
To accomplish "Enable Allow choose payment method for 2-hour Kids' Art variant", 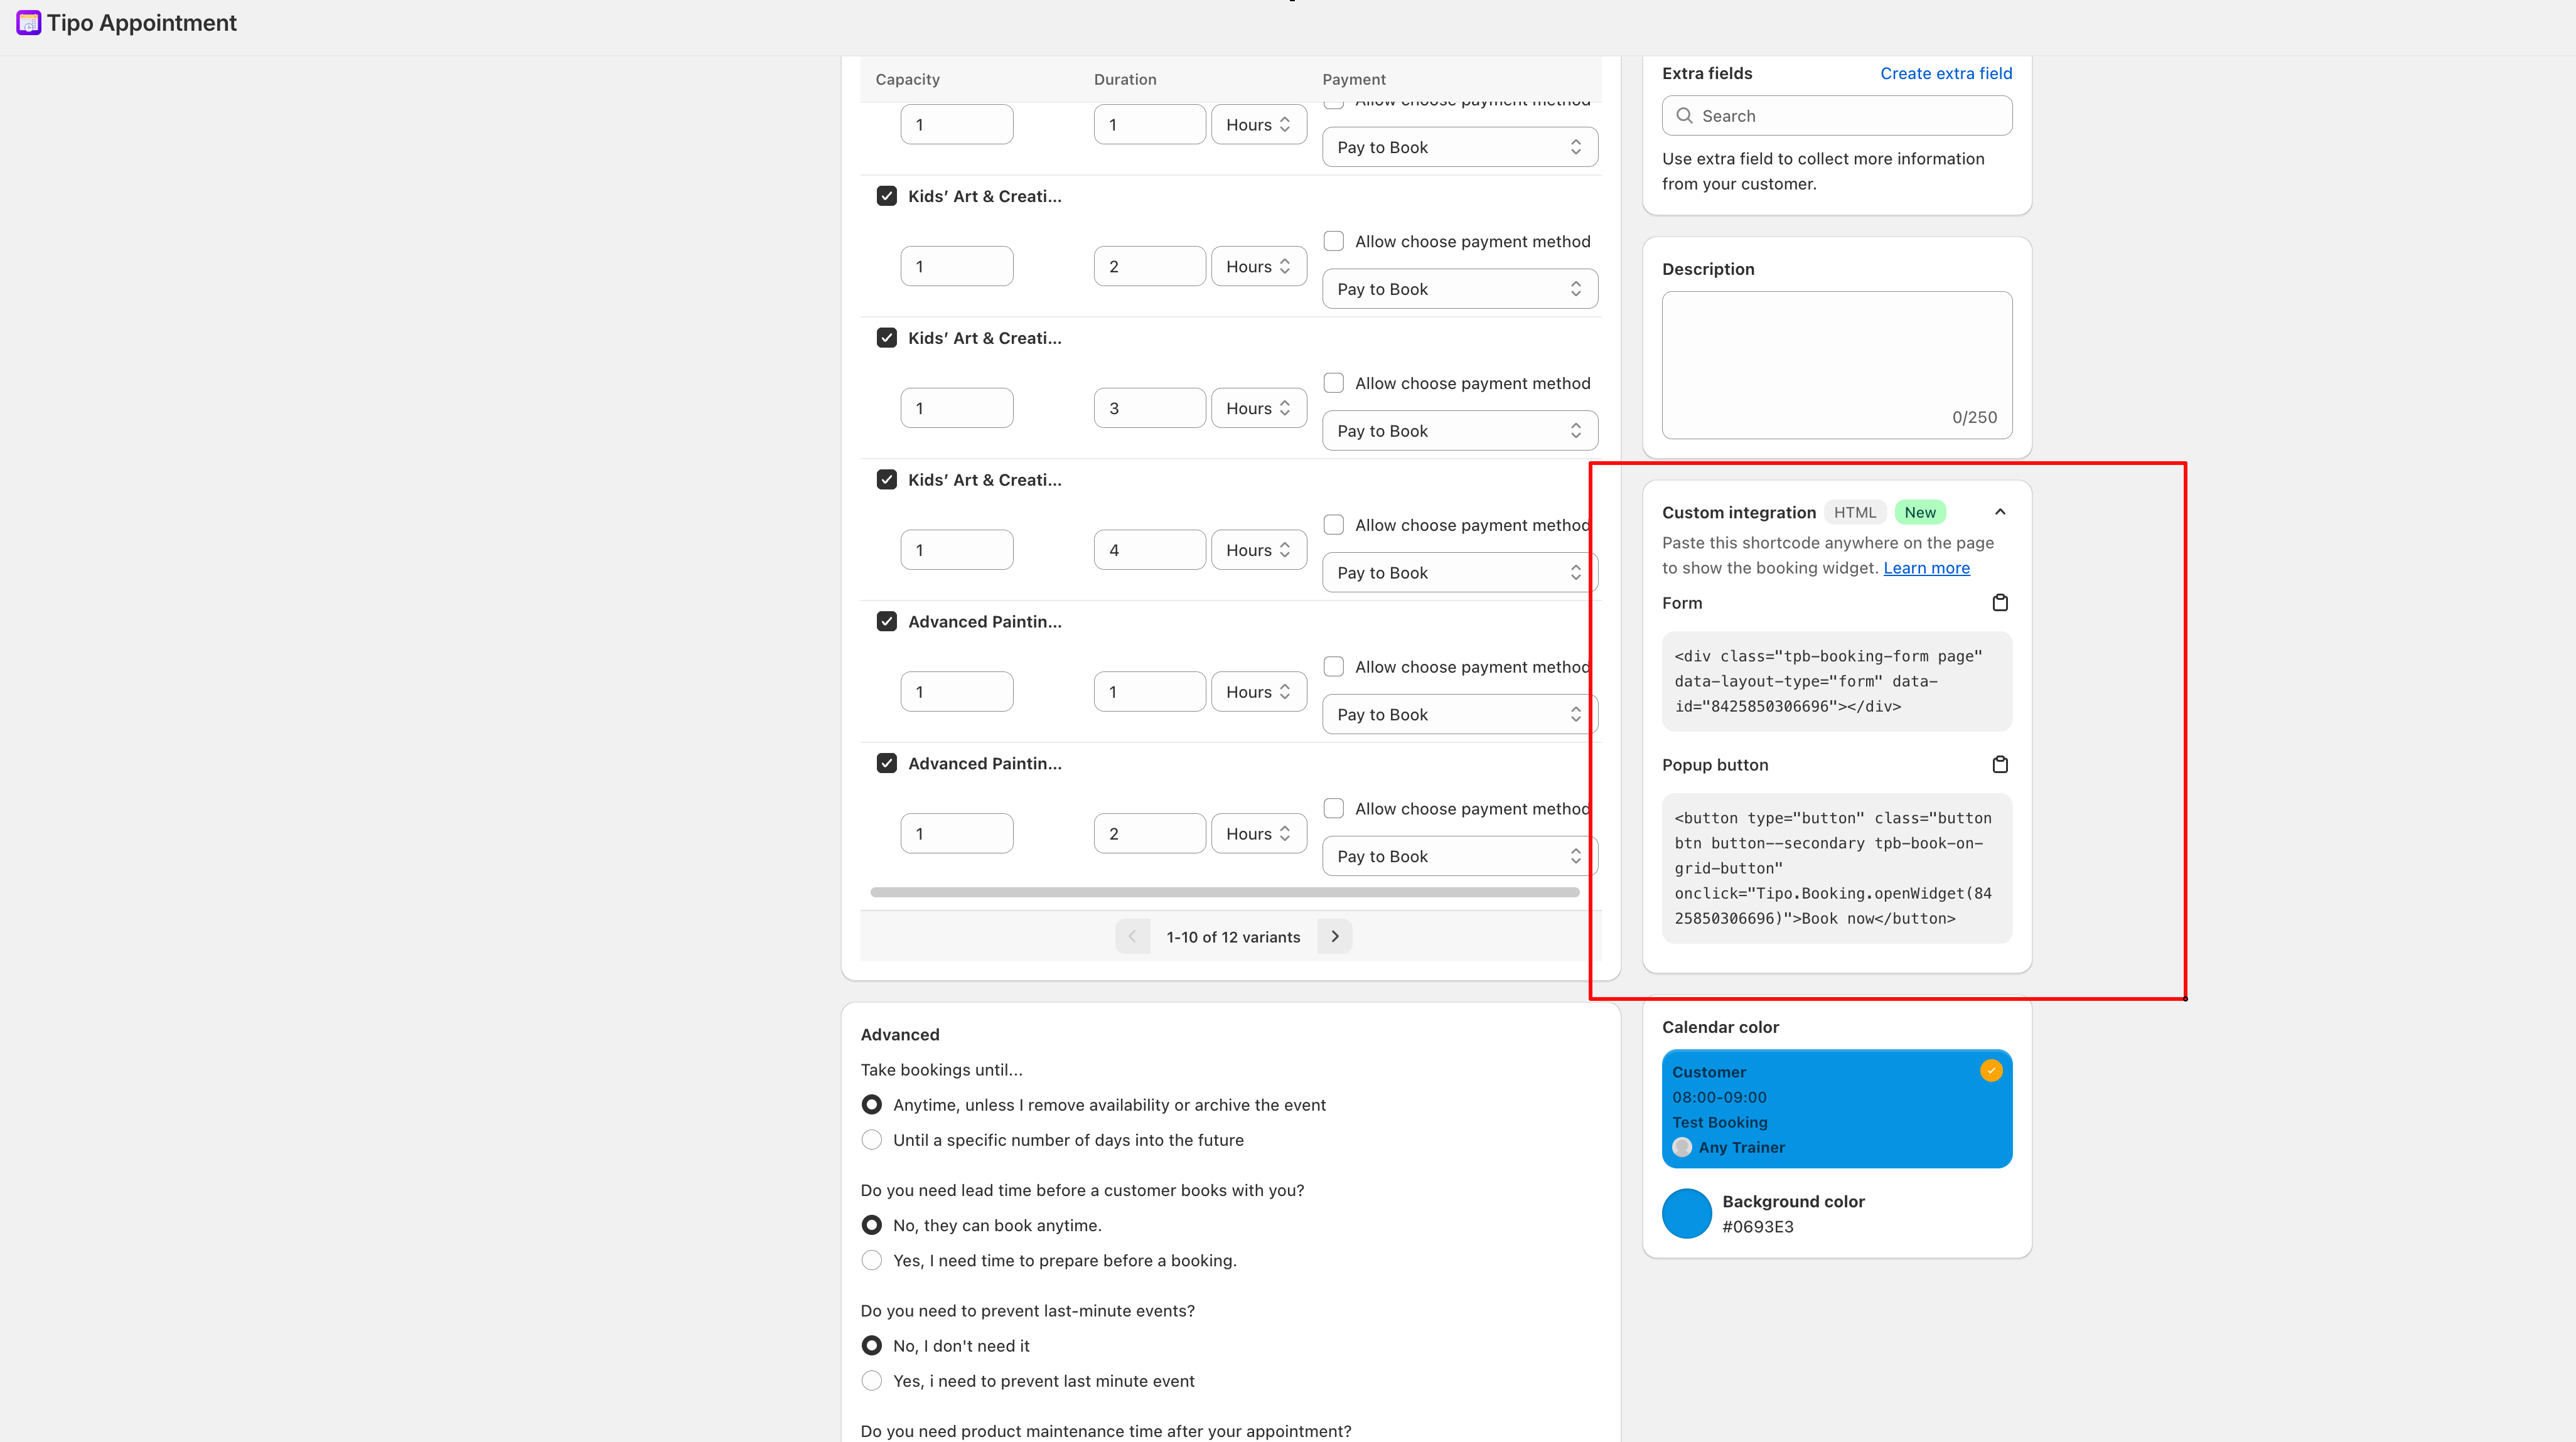I will [x=1333, y=241].
